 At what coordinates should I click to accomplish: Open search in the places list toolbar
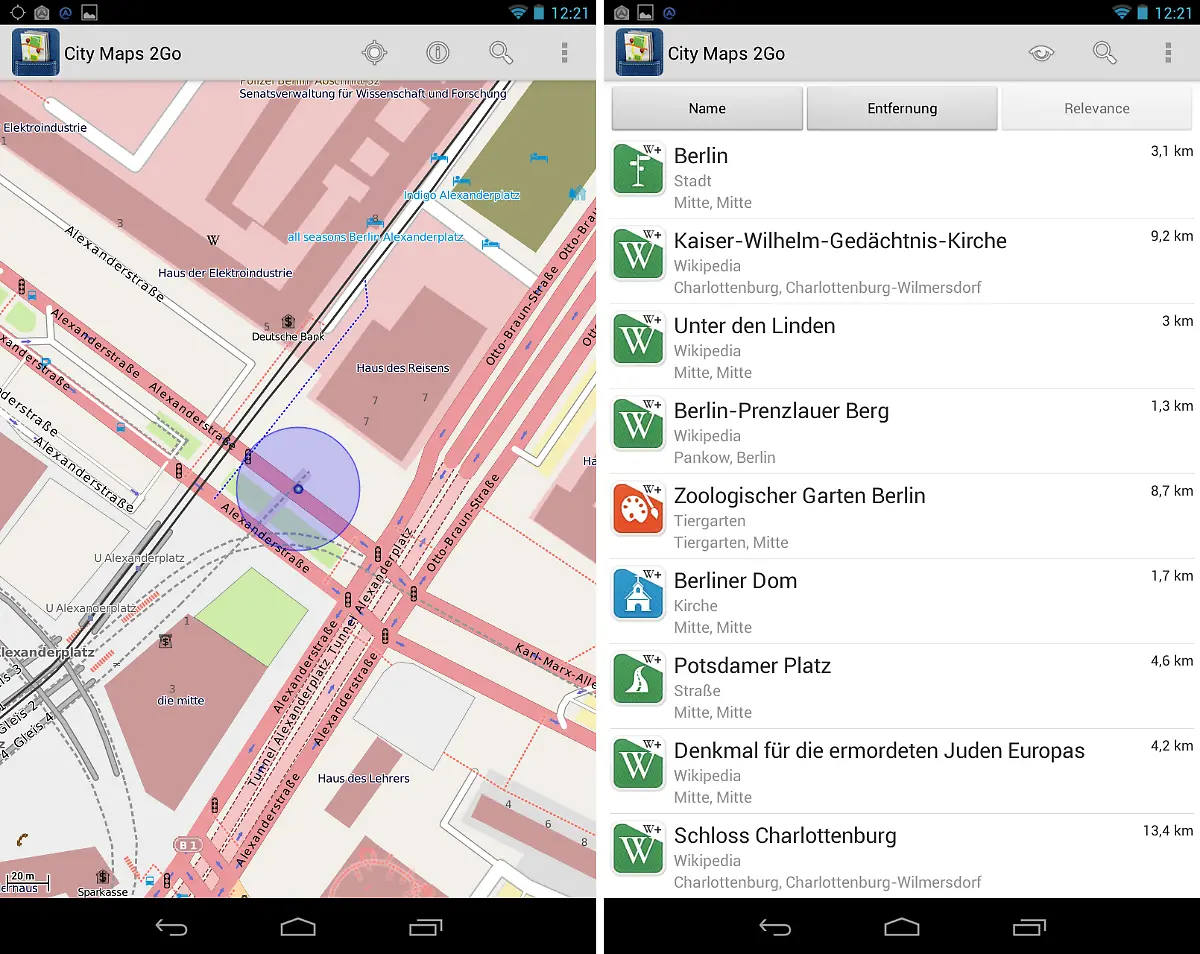point(1104,52)
